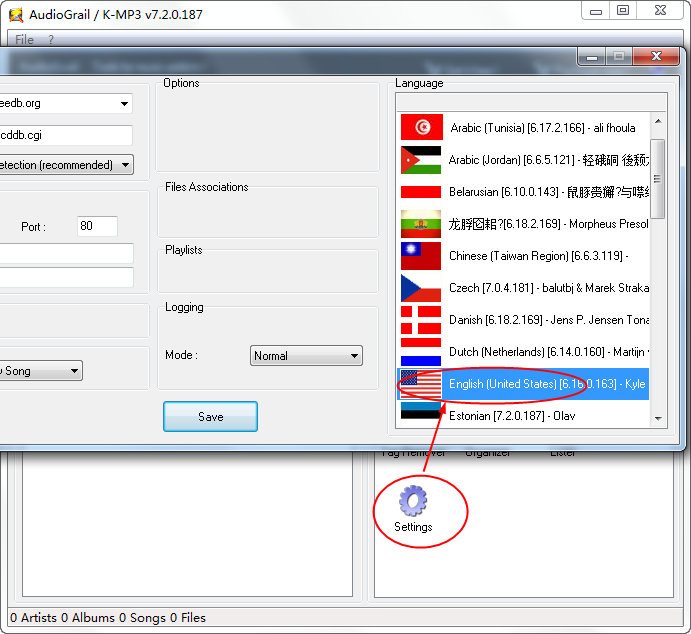
Task: Choose Arabic (Tunisia) language entry
Action: point(523,128)
